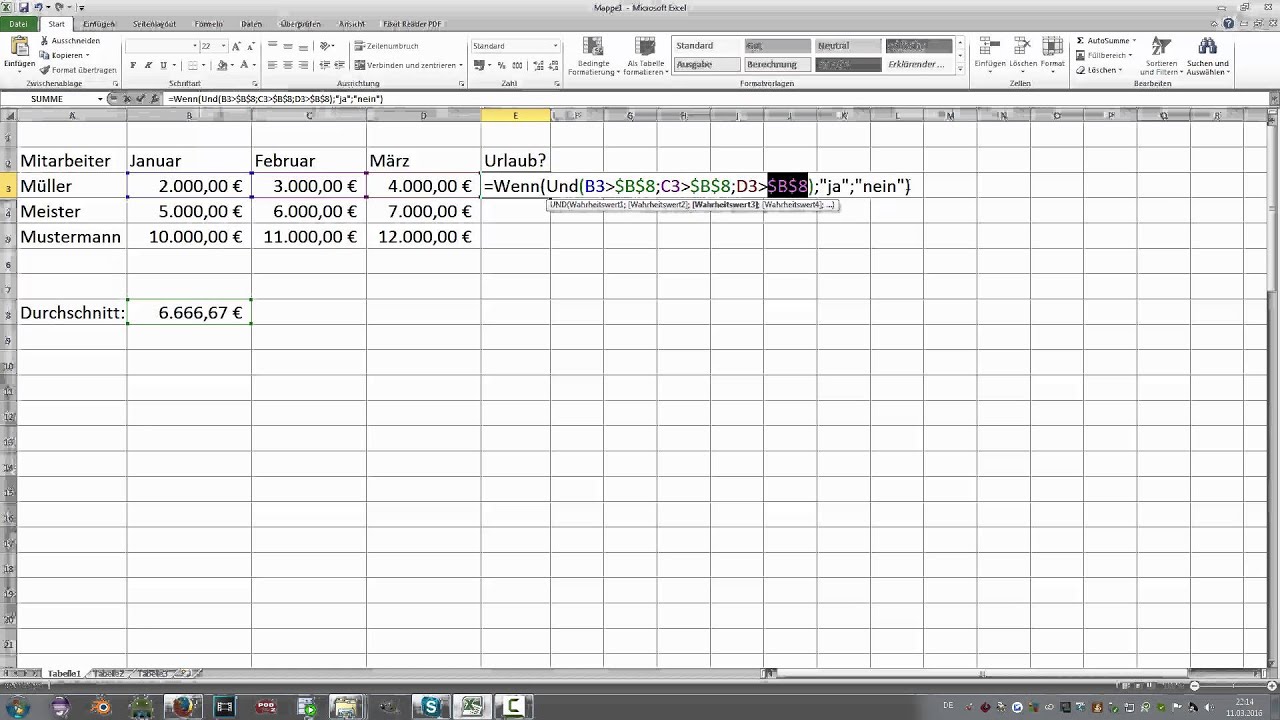Open Sortieren und Filtern menu
Image resolution: width=1280 pixels, height=720 pixels.
point(1161,57)
